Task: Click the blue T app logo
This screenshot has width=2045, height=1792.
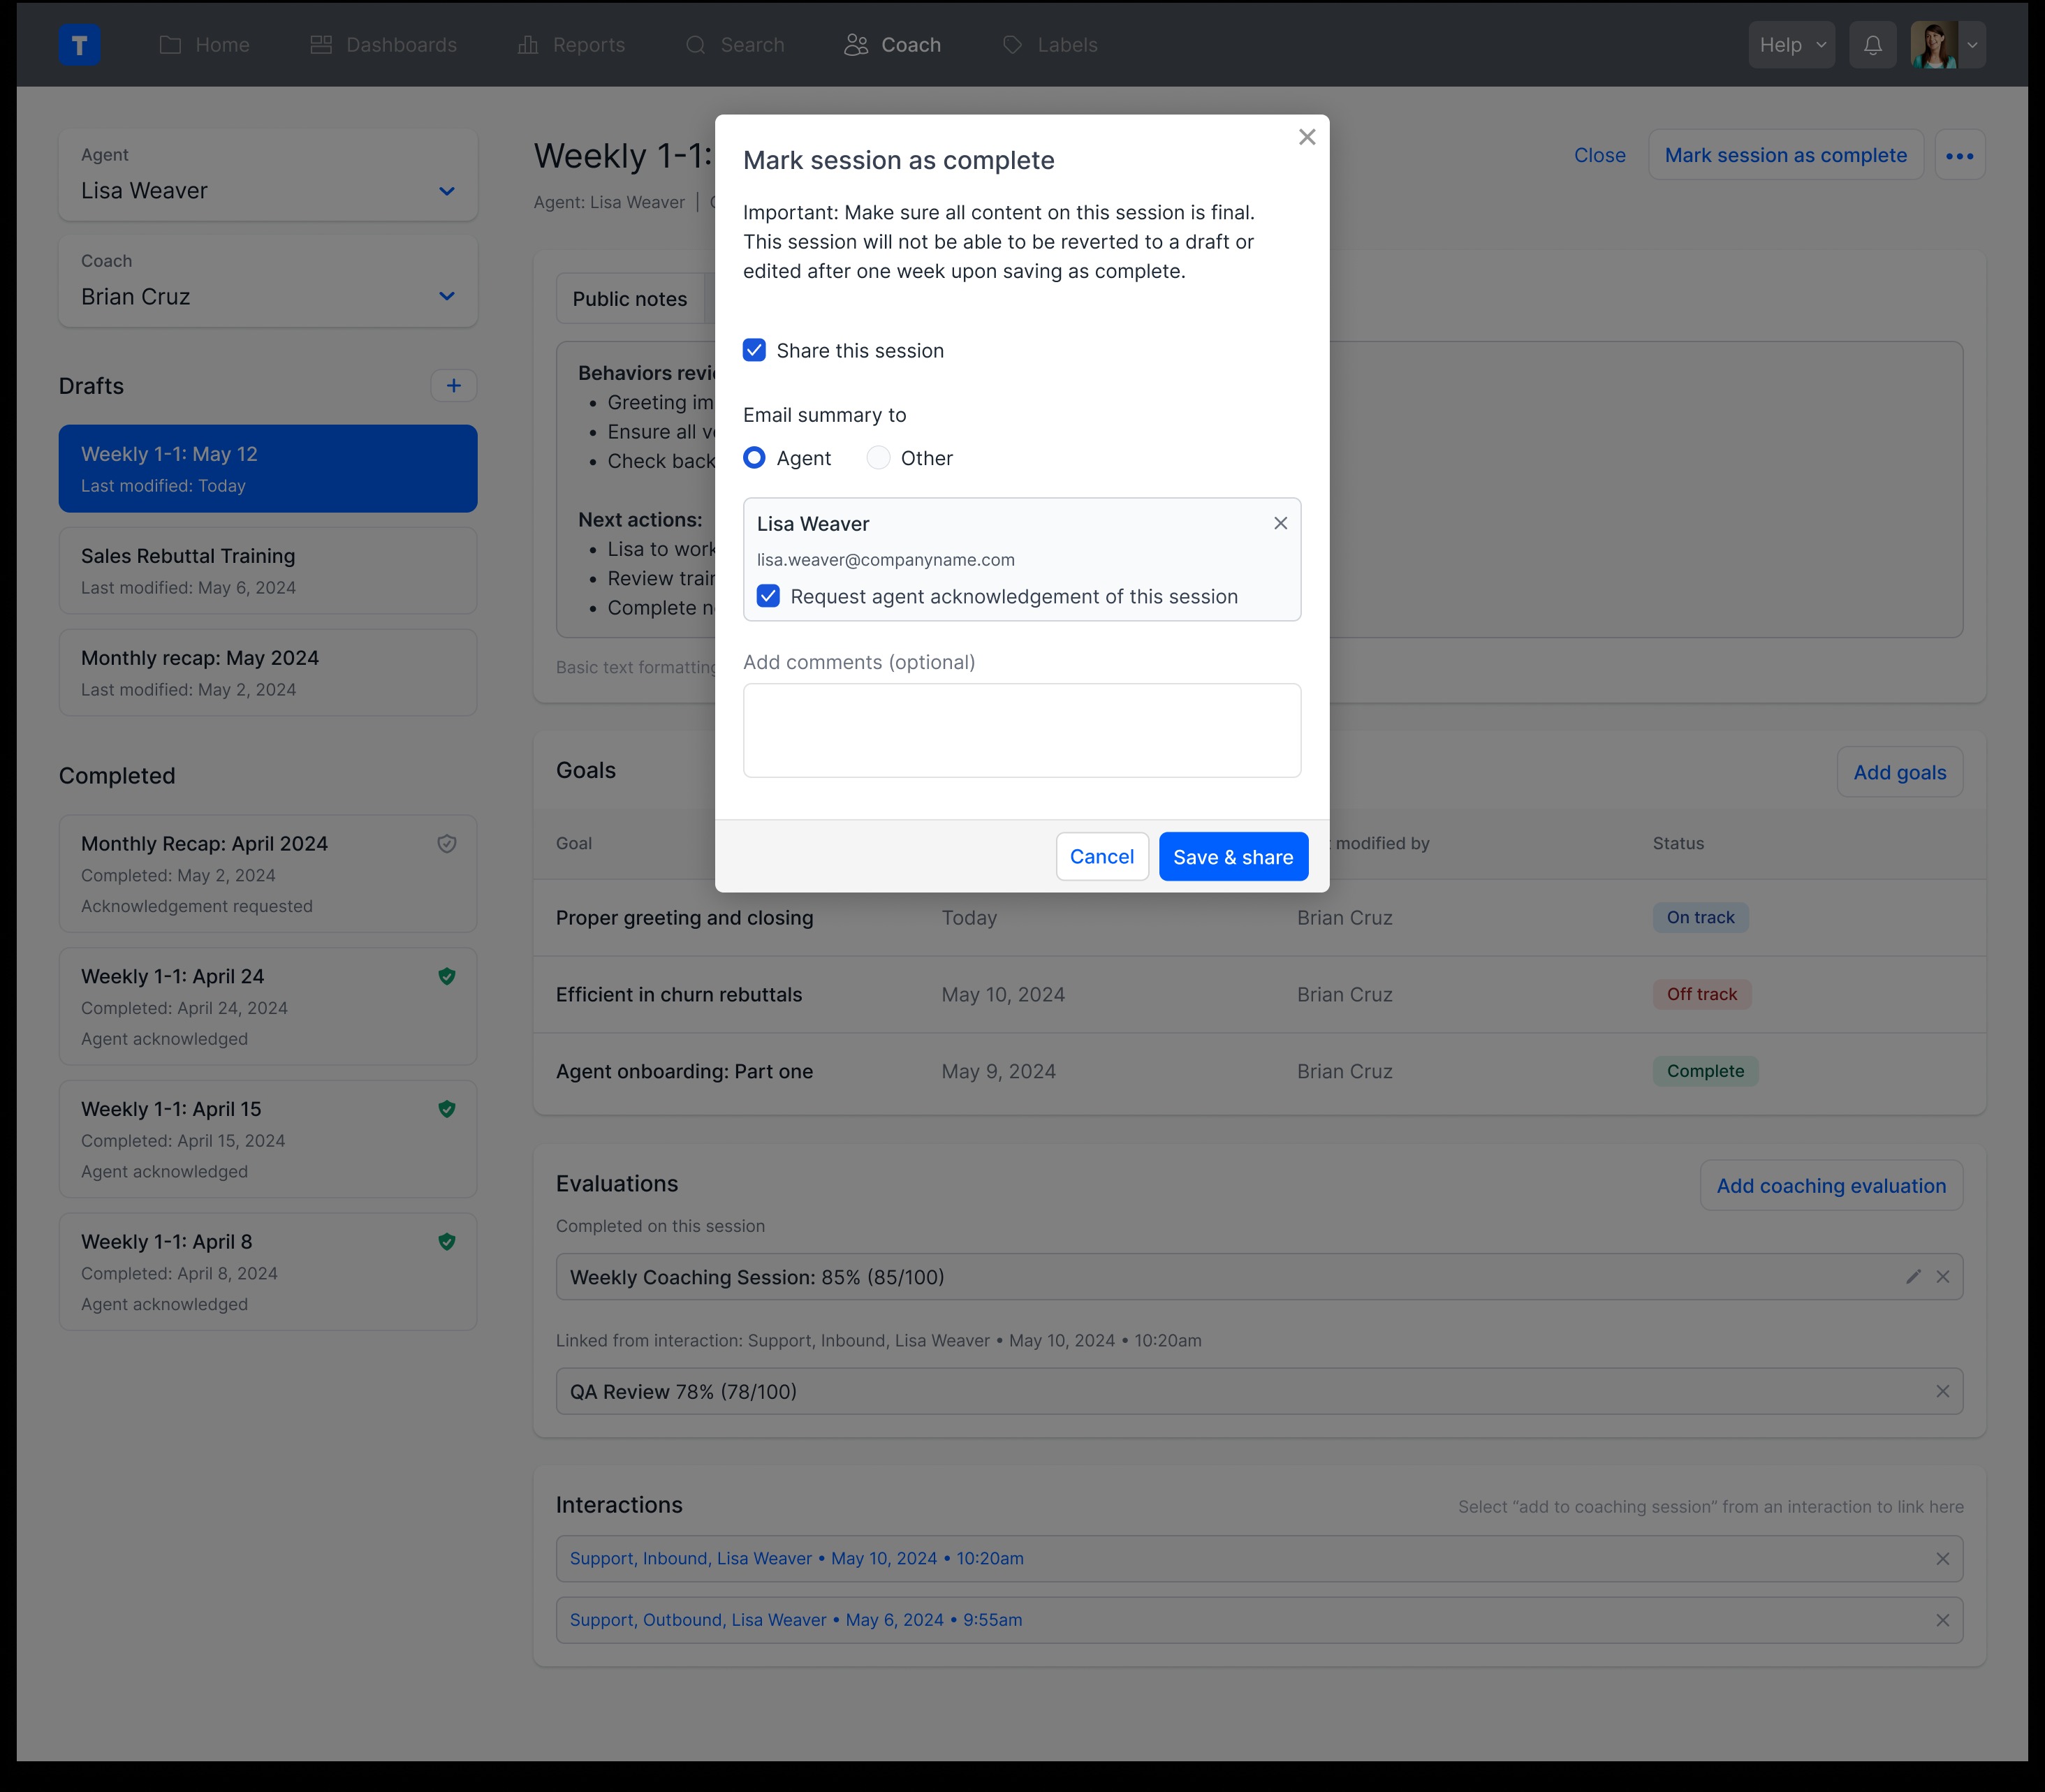Action: [79, 45]
